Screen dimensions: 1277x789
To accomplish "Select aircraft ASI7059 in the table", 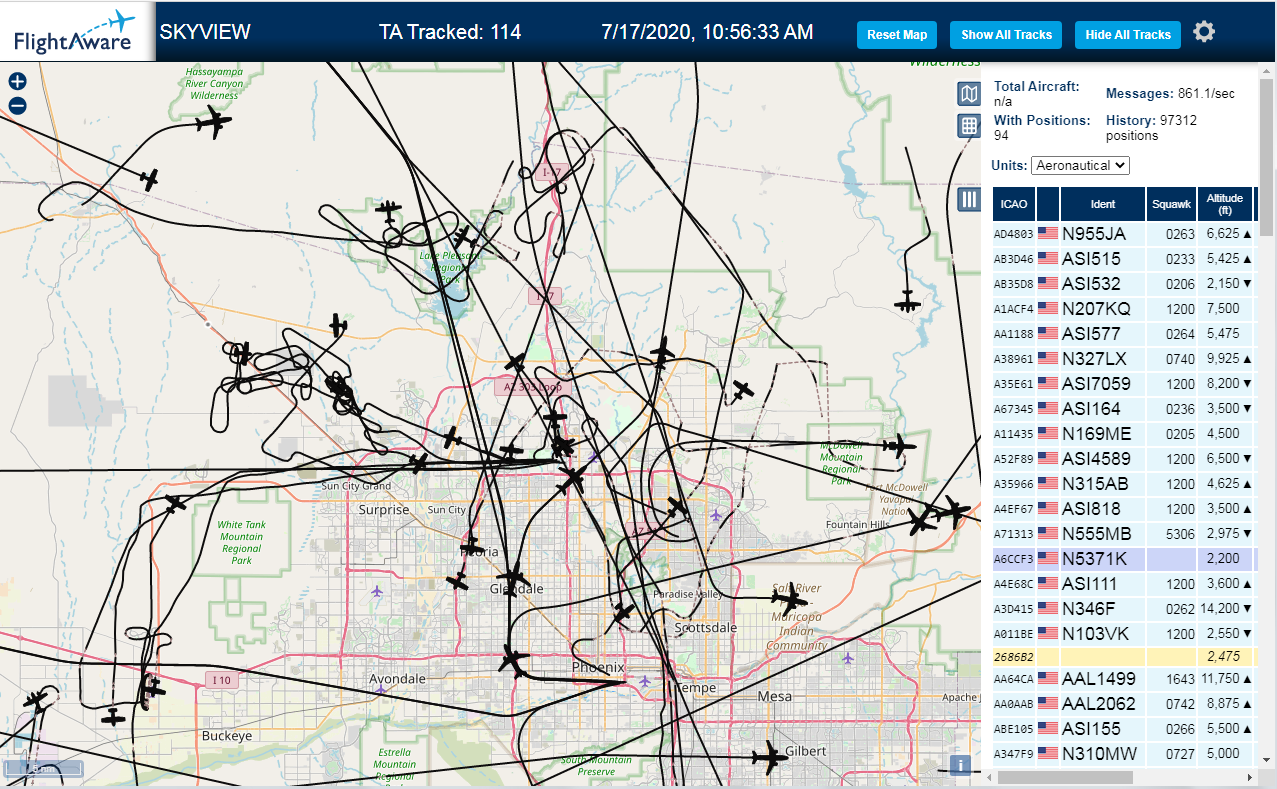I will pyautogui.click(x=1125, y=384).
